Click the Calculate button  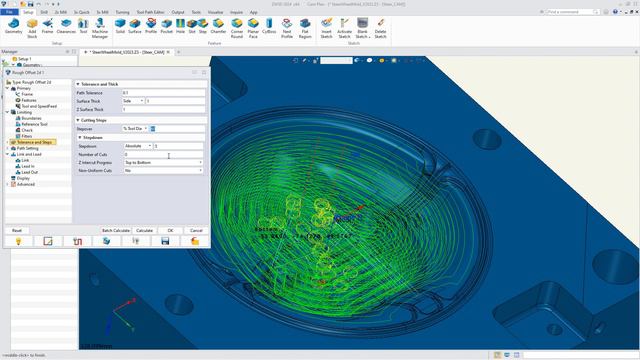click(x=144, y=231)
